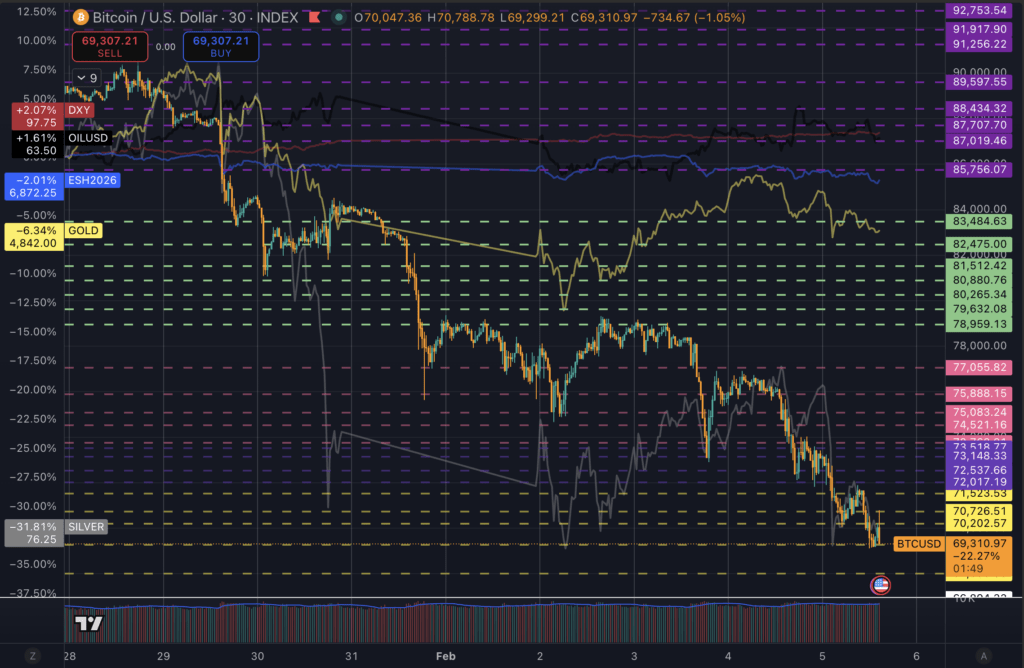Select the 87,019.46 price level label
The height and width of the screenshot is (668, 1024).
tap(979, 140)
